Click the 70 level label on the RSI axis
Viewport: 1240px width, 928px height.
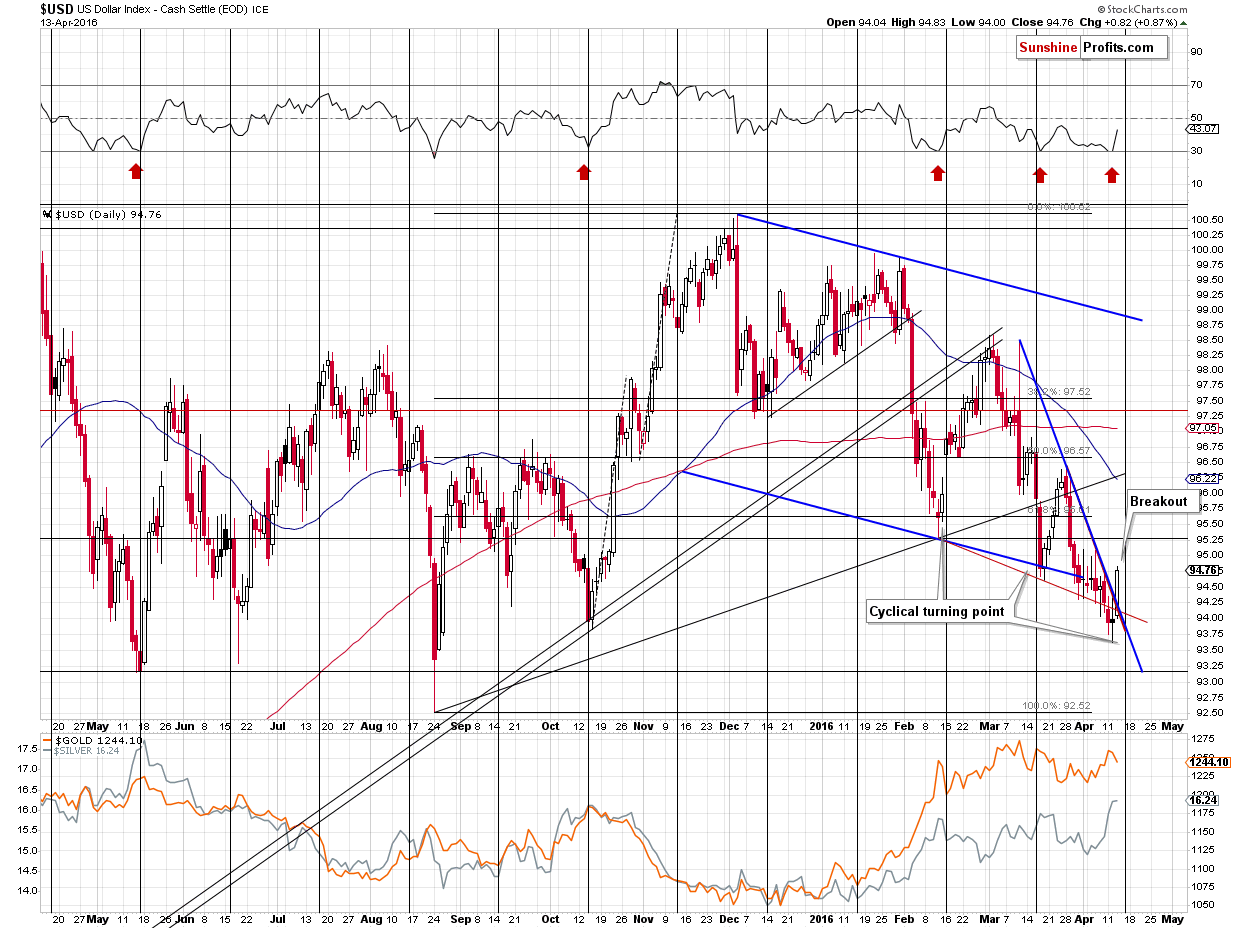1197,85
